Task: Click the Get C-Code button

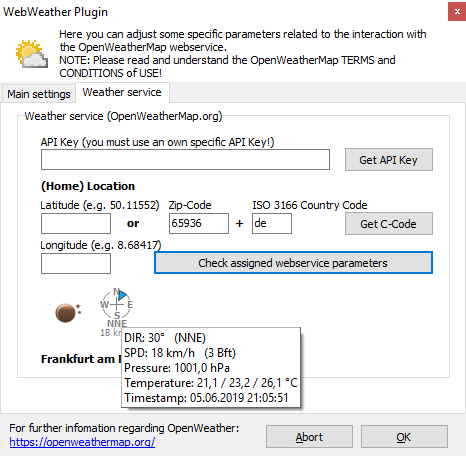Action: point(389,224)
